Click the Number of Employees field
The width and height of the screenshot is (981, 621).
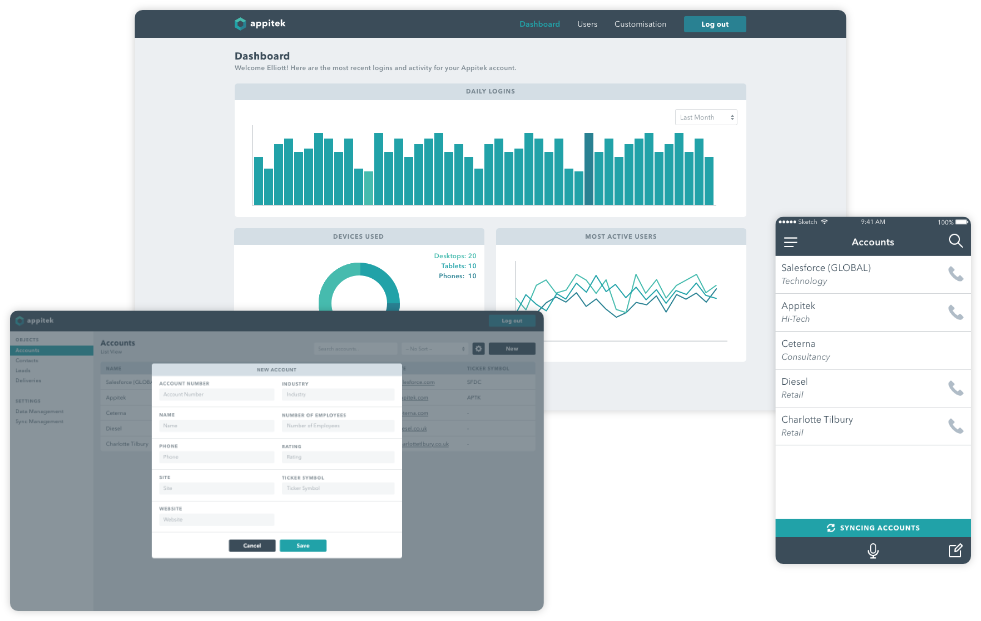click(338, 426)
